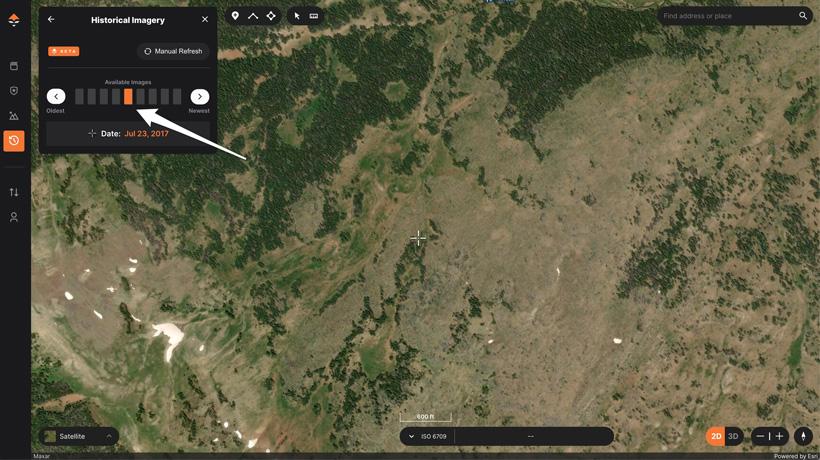
Task: Click the onX logo in the sidebar
Action: tap(14, 20)
